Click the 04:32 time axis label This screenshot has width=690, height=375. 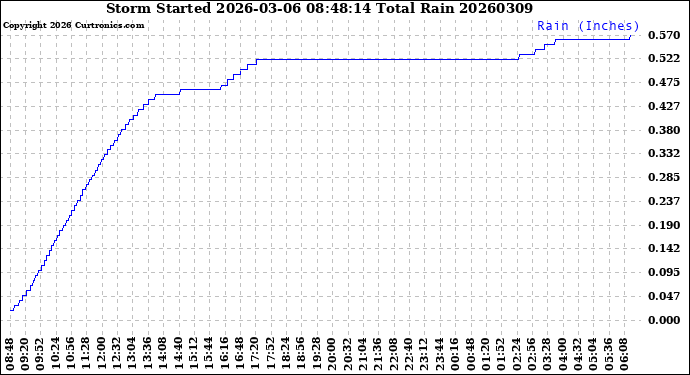(578, 354)
